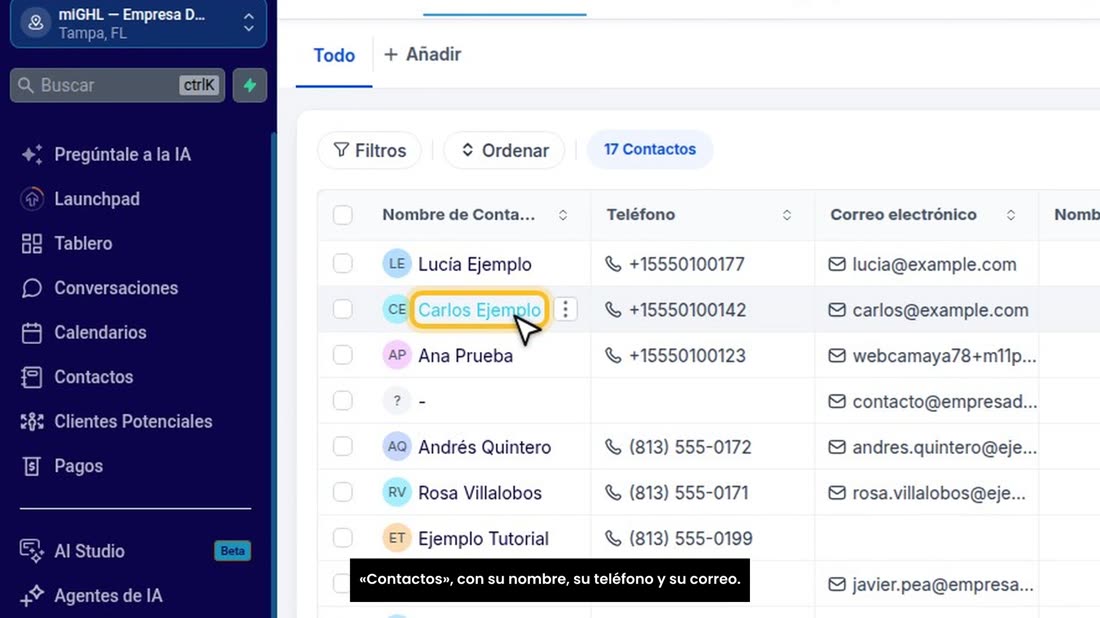The height and width of the screenshot is (618, 1100).
Task: Switch to the Todo tab
Action: click(x=334, y=55)
